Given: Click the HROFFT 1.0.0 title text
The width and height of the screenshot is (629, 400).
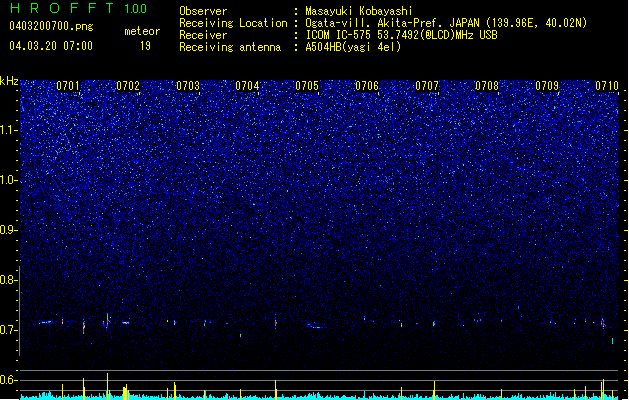Looking at the screenshot, I should [x=79, y=8].
